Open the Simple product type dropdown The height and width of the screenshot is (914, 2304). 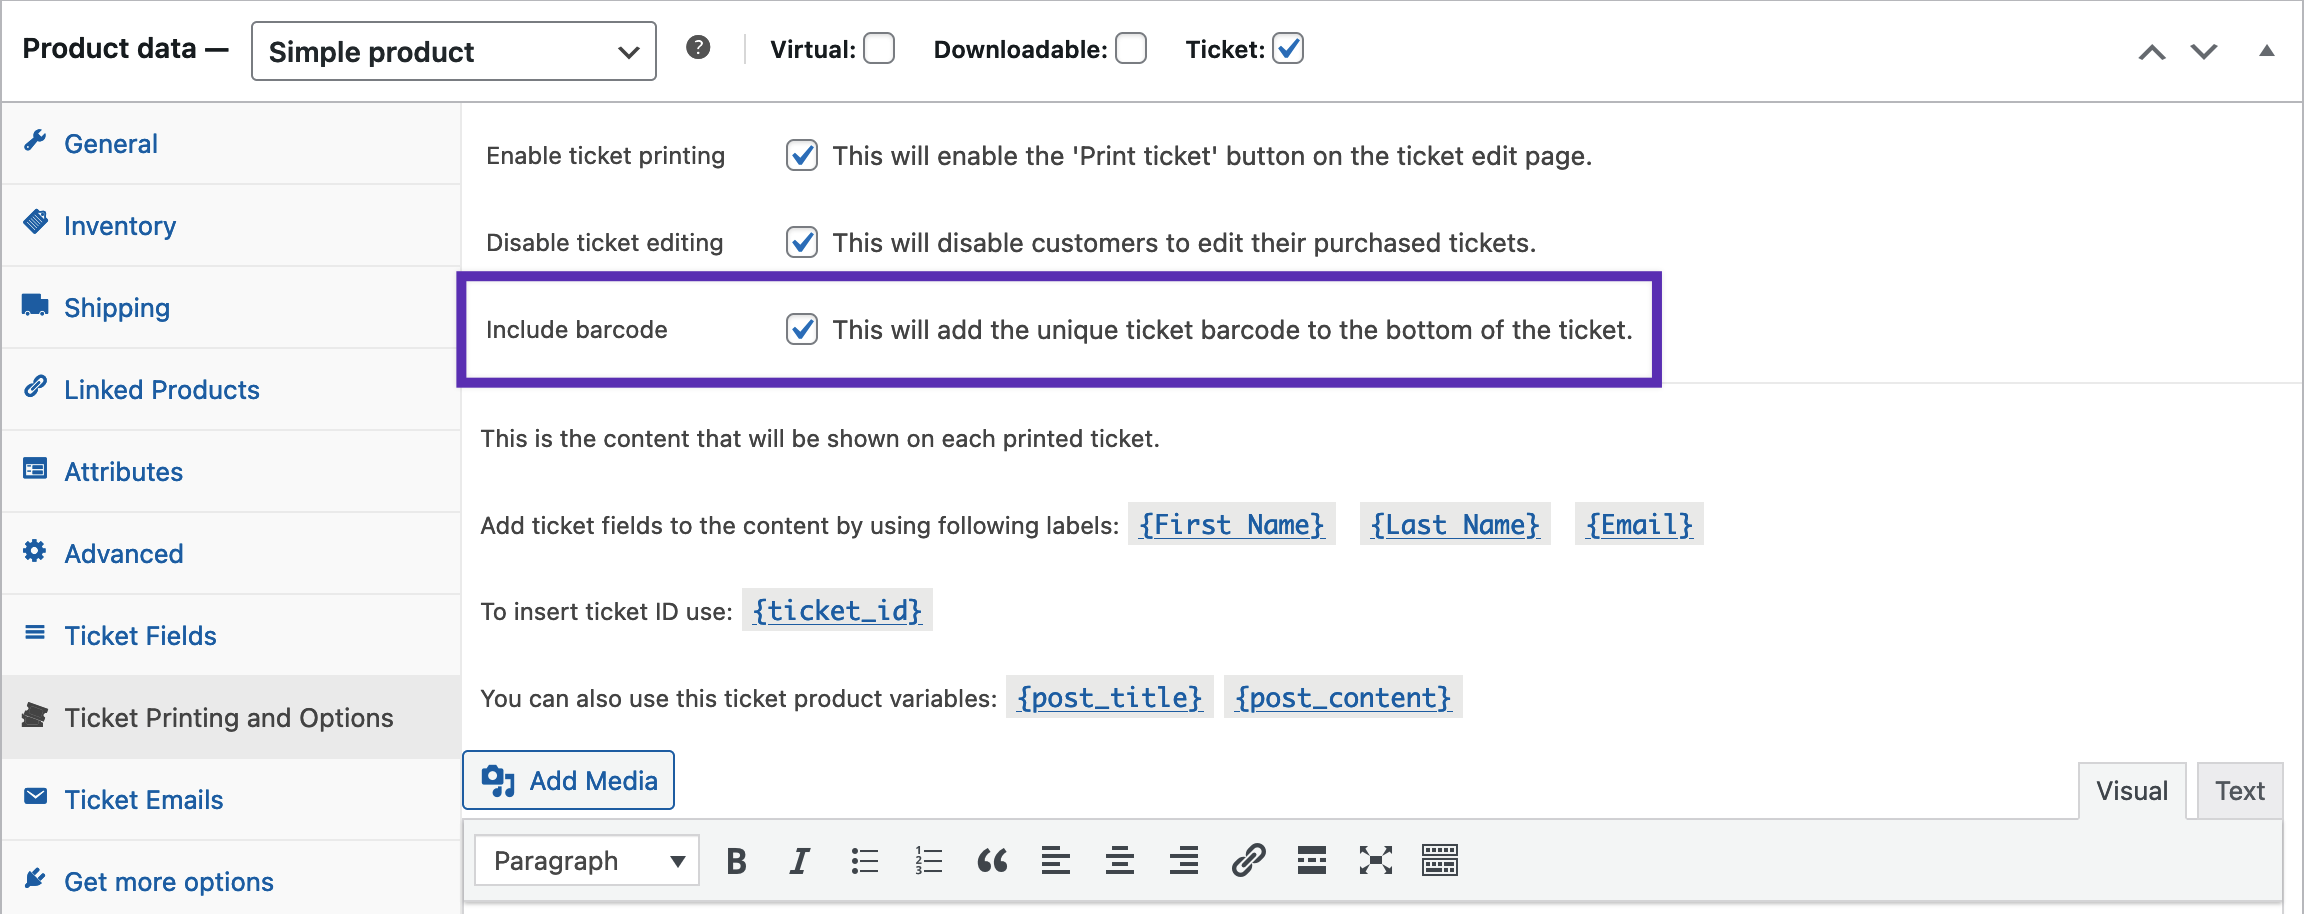452,51
